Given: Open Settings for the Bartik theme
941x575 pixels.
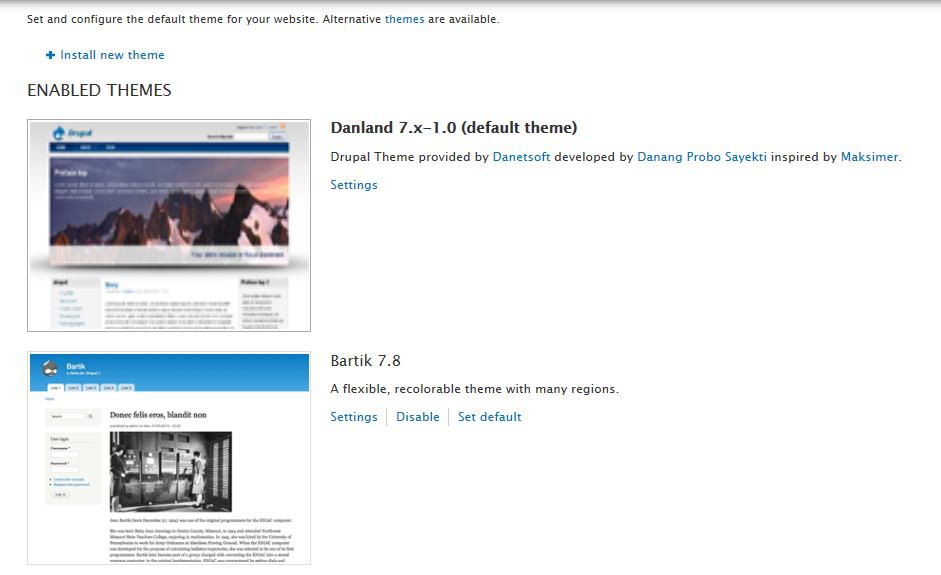Looking at the screenshot, I should 354,417.
